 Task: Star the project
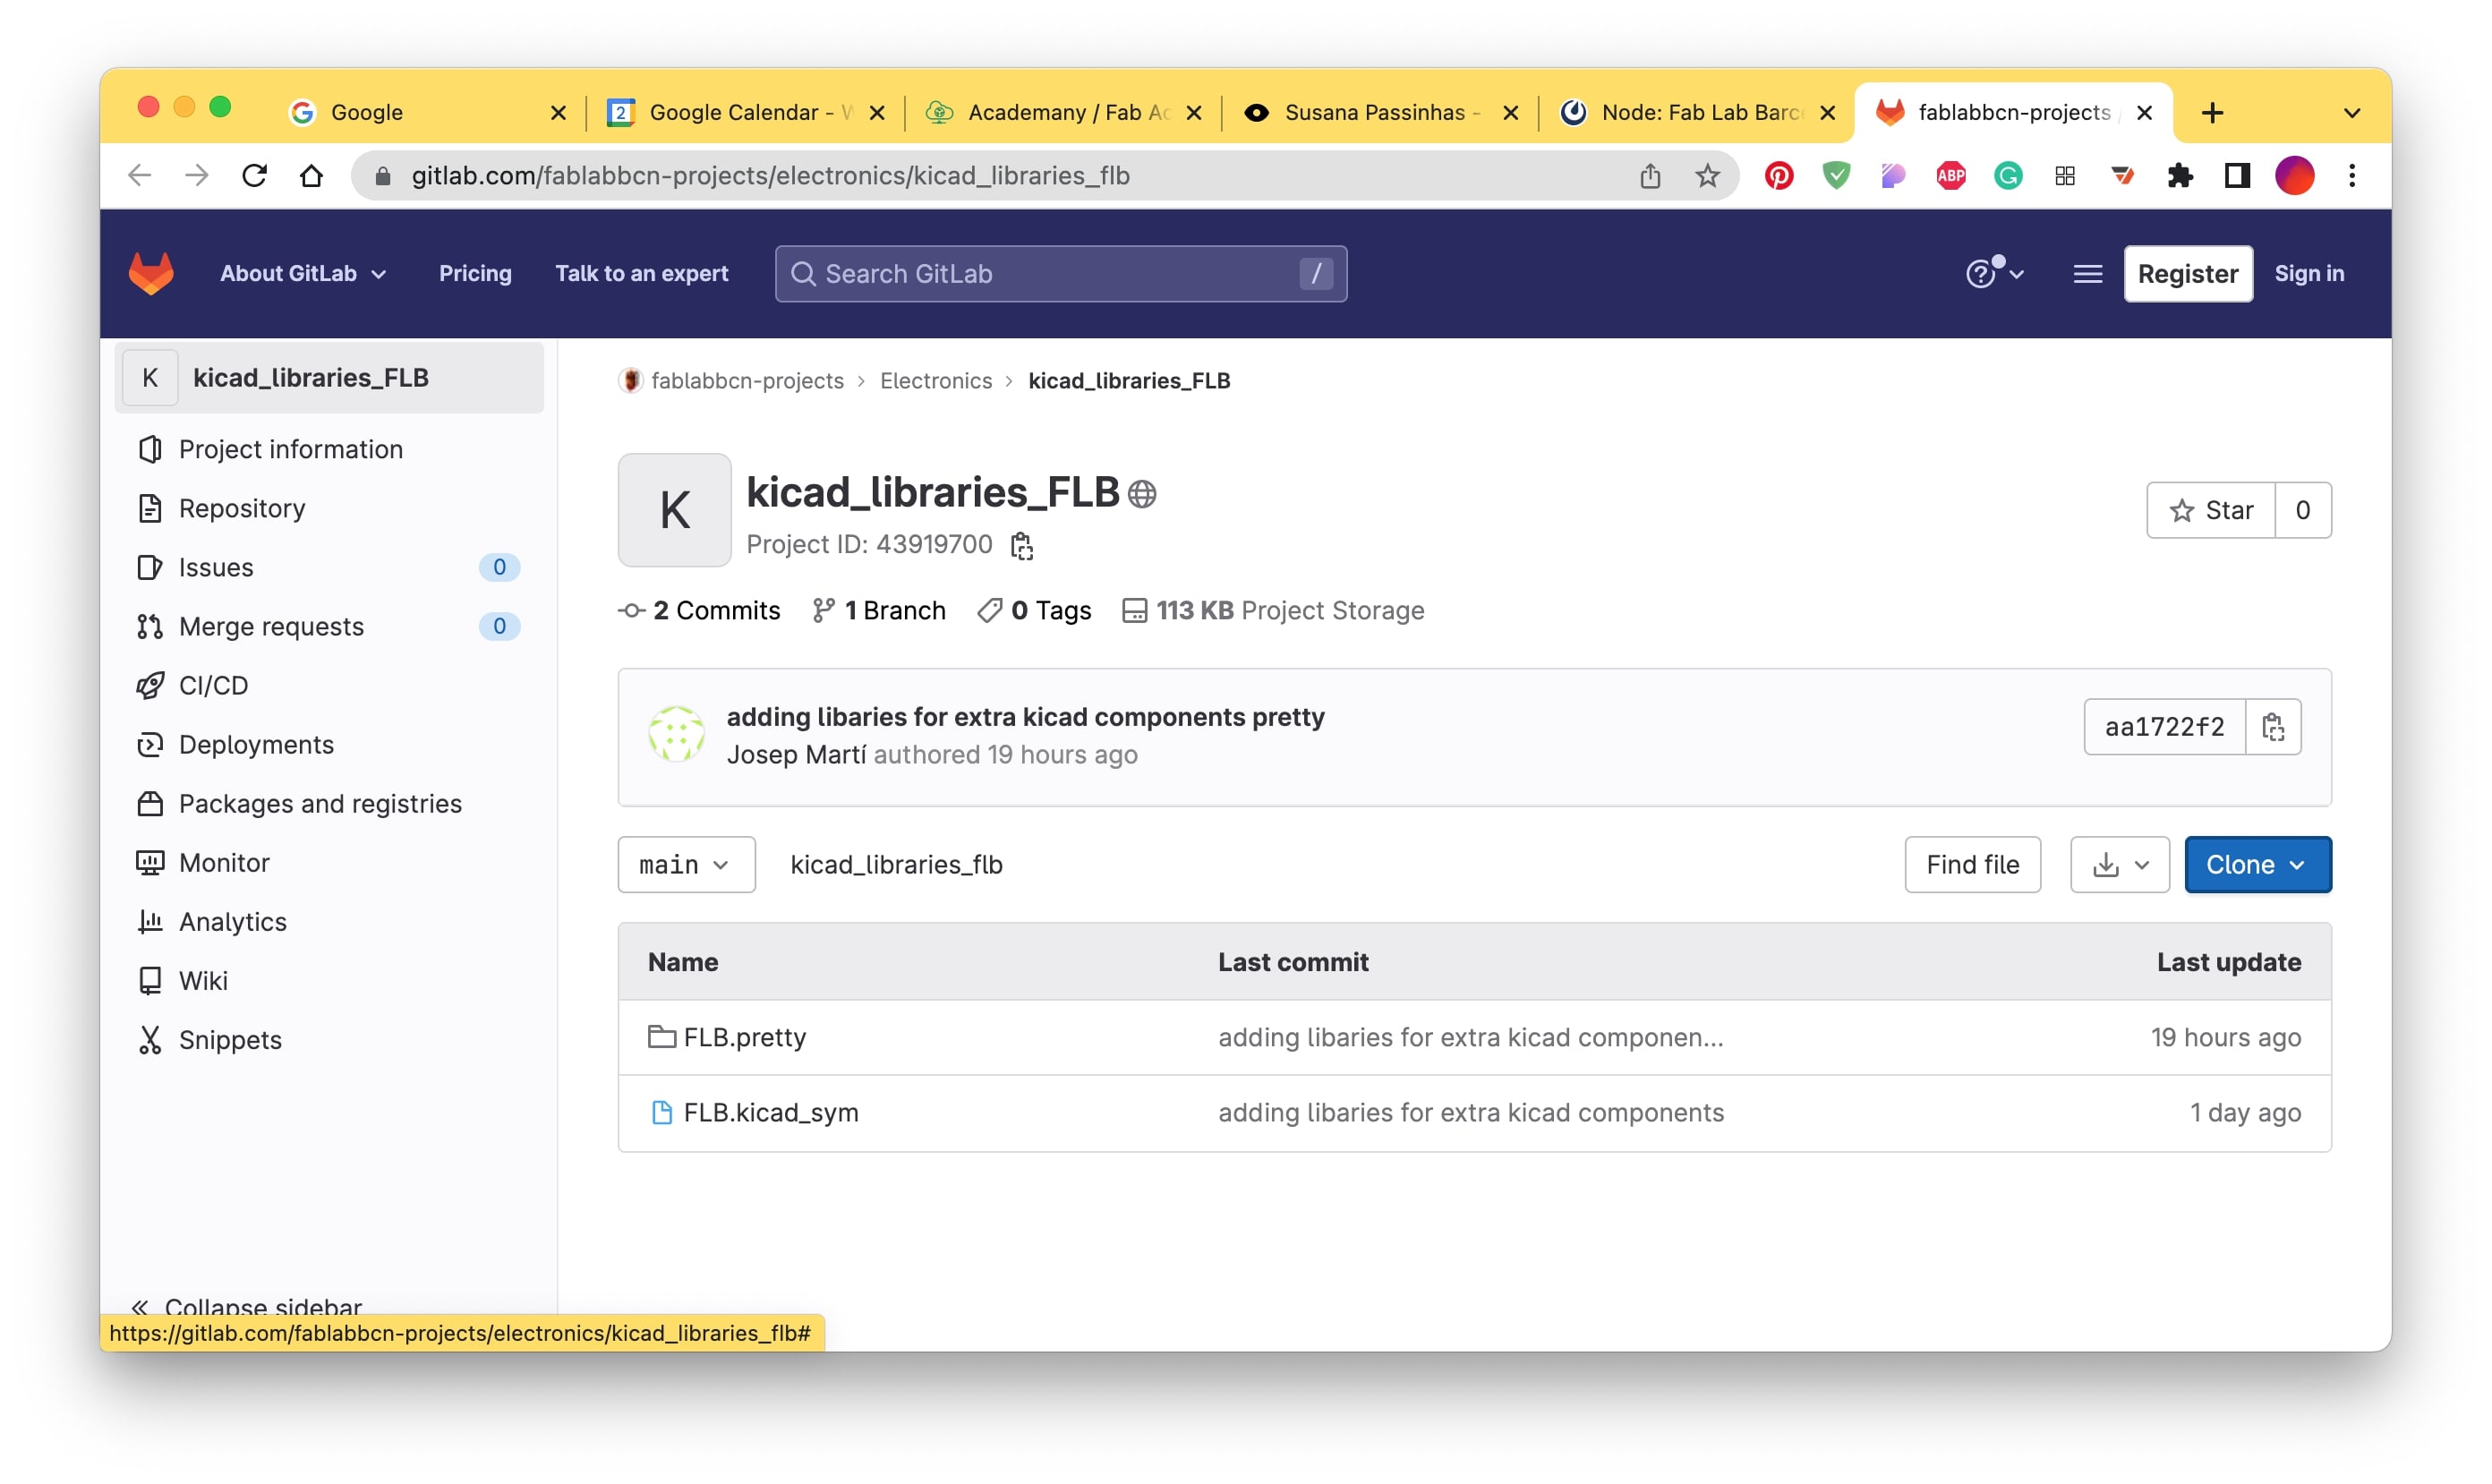[x=2210, y=511]
